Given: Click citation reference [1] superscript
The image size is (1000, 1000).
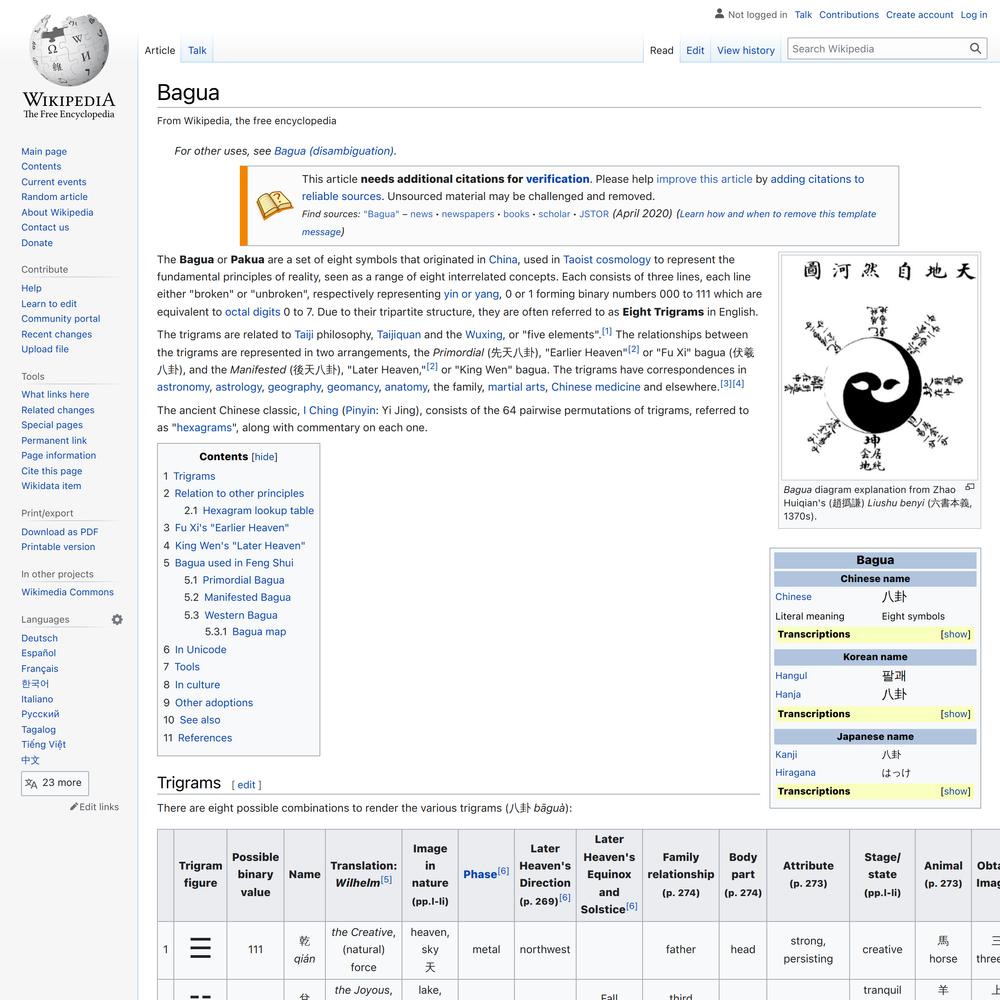Looking at the screenshot, I should 607,332.
